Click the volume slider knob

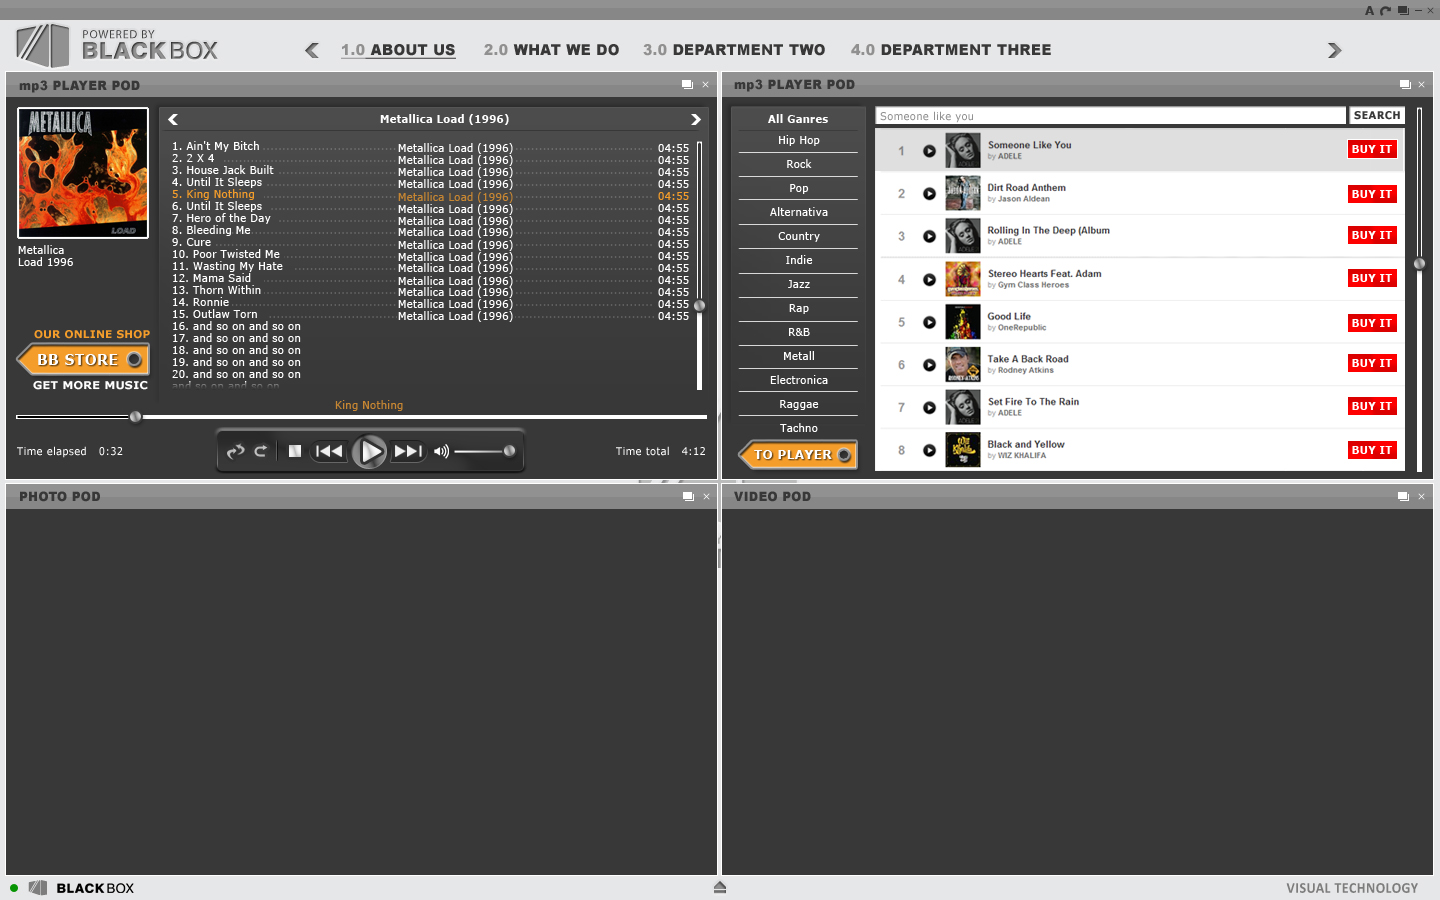tap(509, 451)
